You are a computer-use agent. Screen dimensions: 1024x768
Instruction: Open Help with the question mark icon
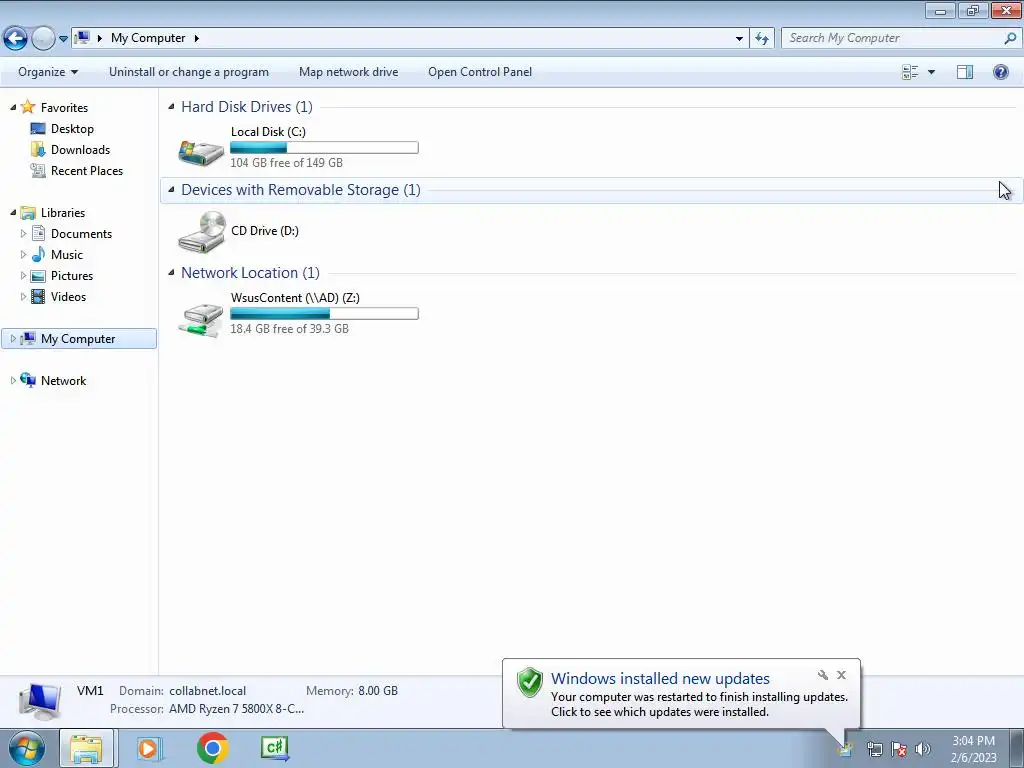coord(1000,72)
